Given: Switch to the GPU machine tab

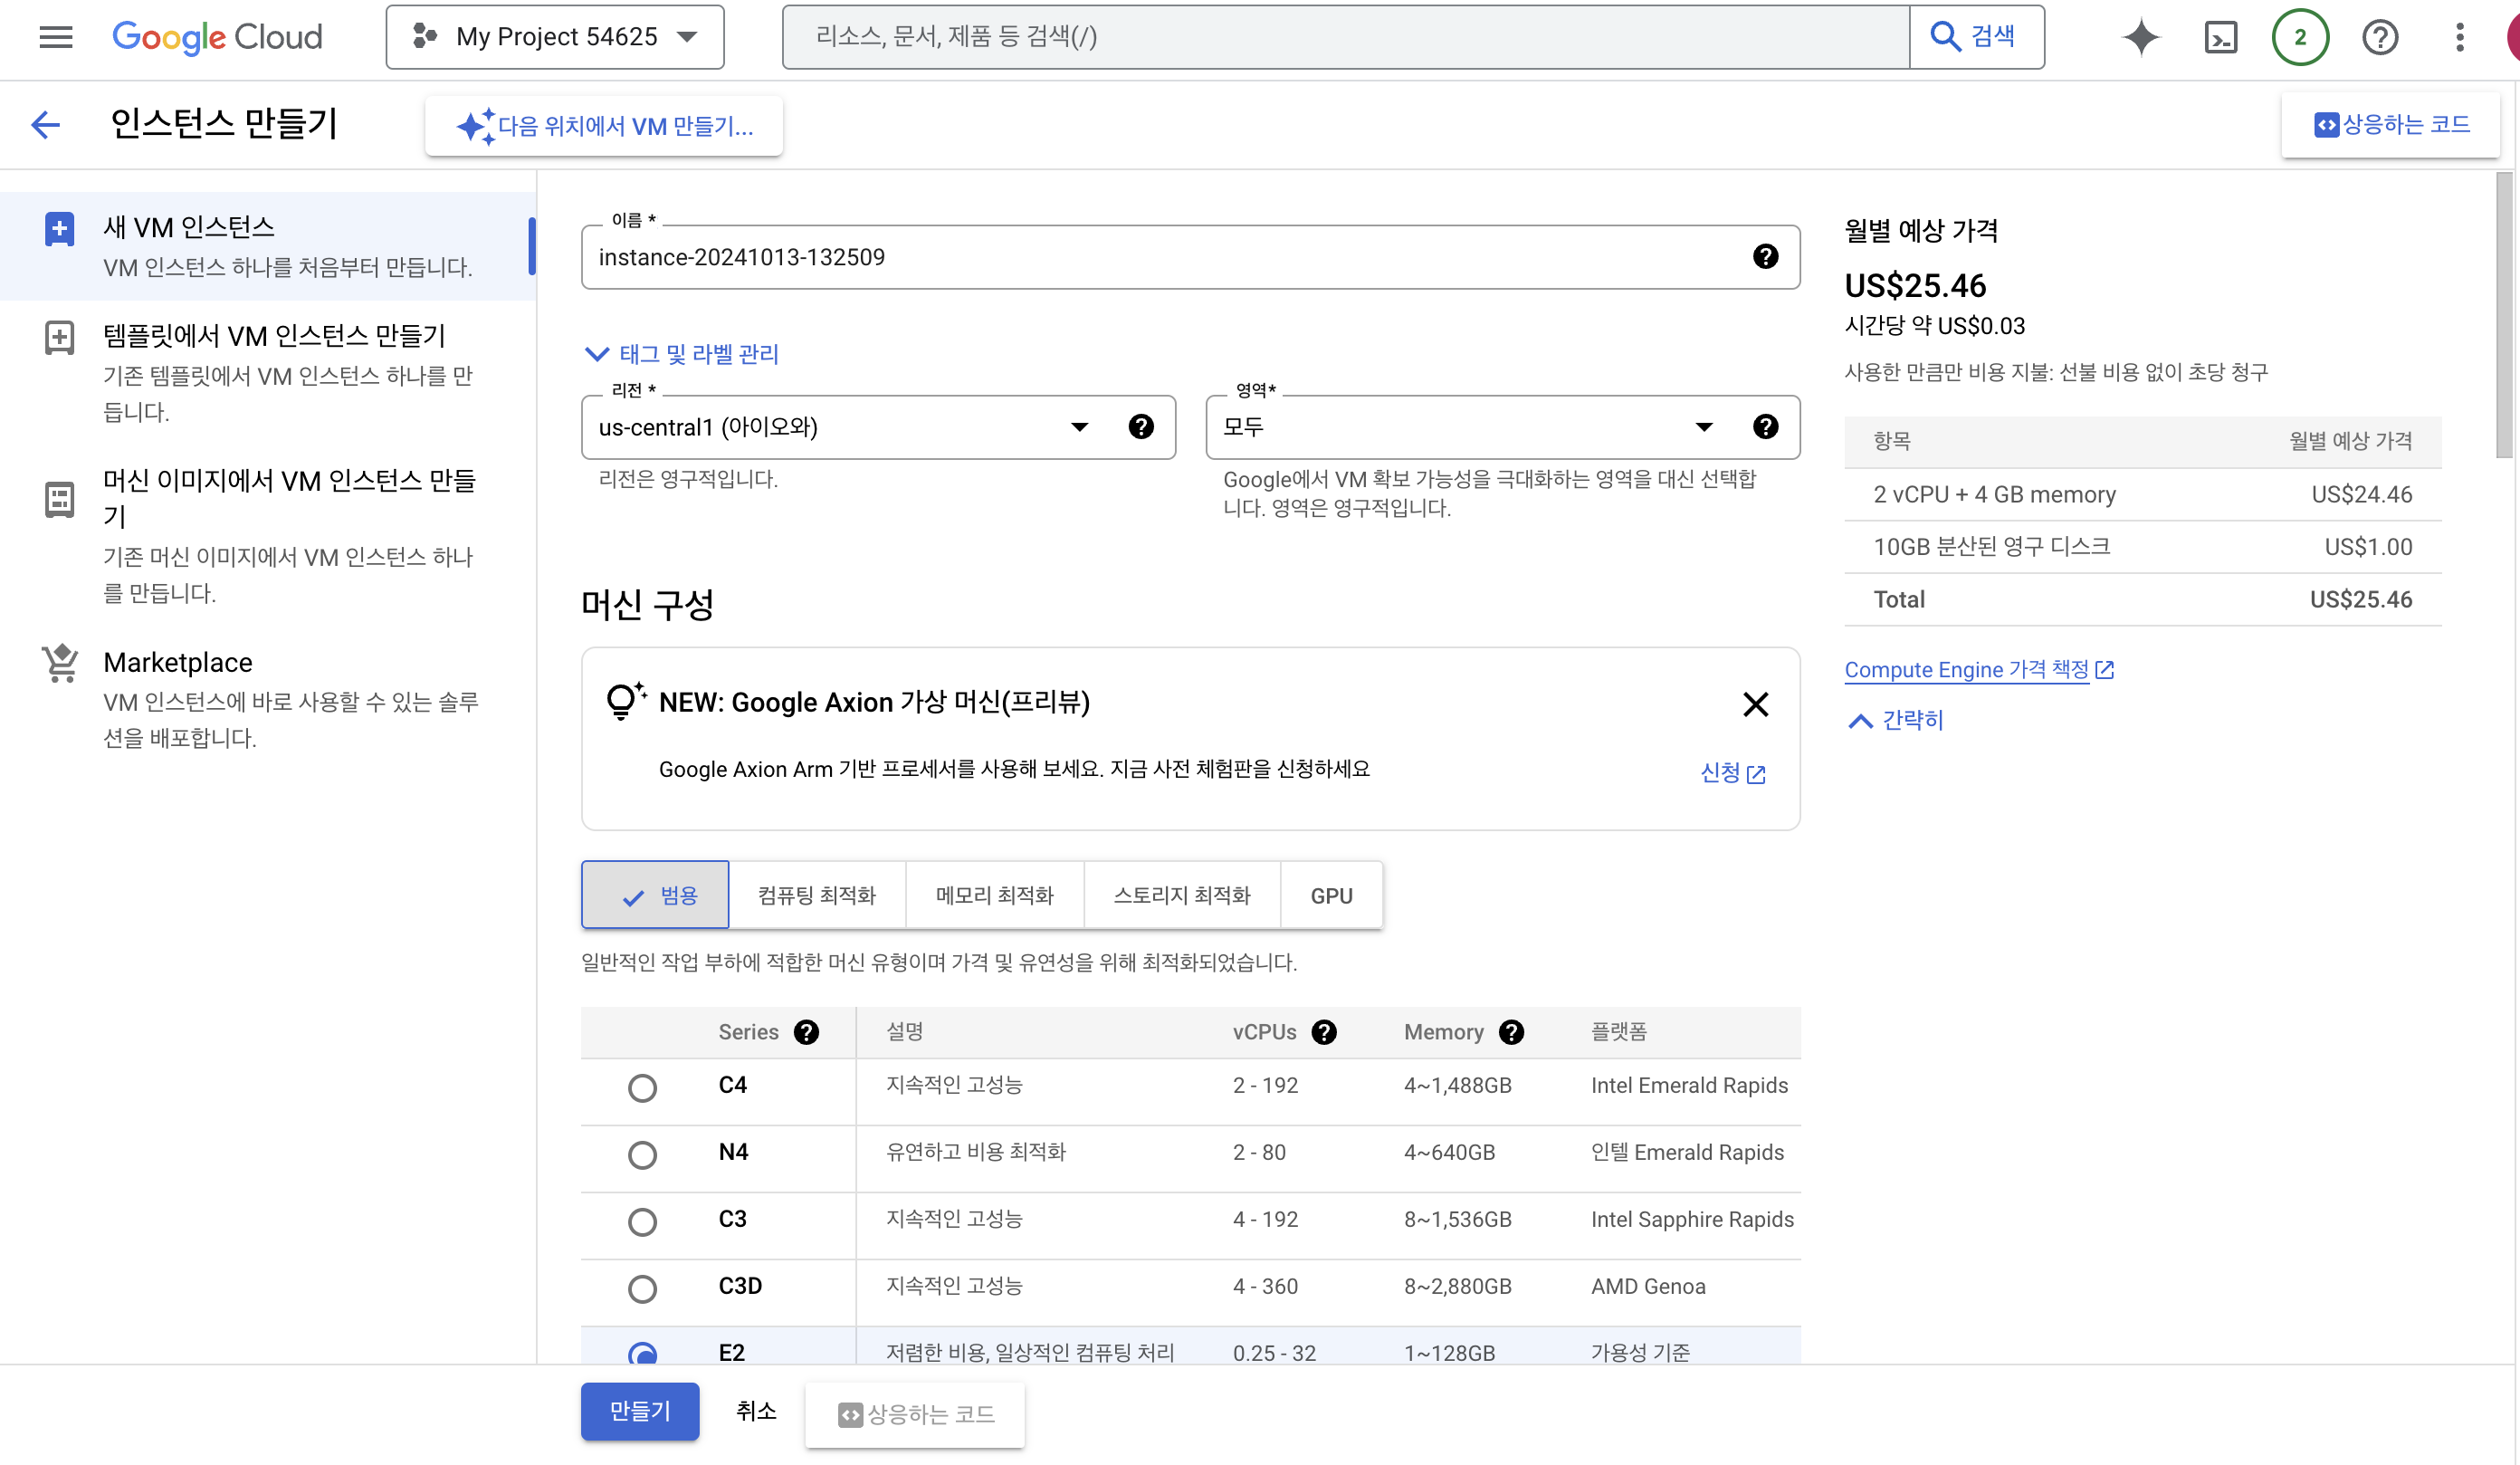Looking at the screenshot, I should click(1331, 895).
